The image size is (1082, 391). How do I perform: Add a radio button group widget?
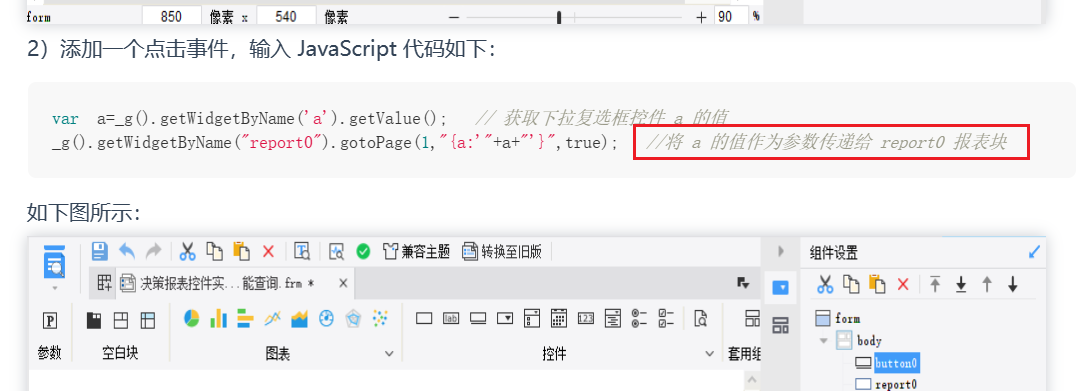tap(640, 318)
